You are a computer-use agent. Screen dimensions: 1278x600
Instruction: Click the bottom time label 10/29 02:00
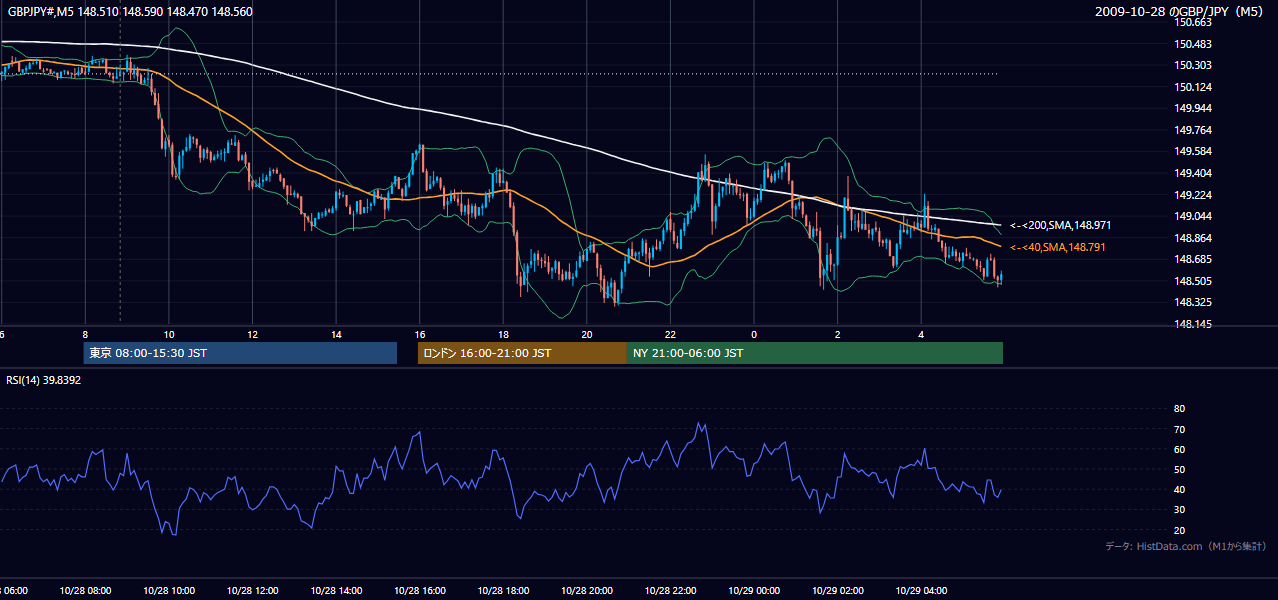coord(838,590)
